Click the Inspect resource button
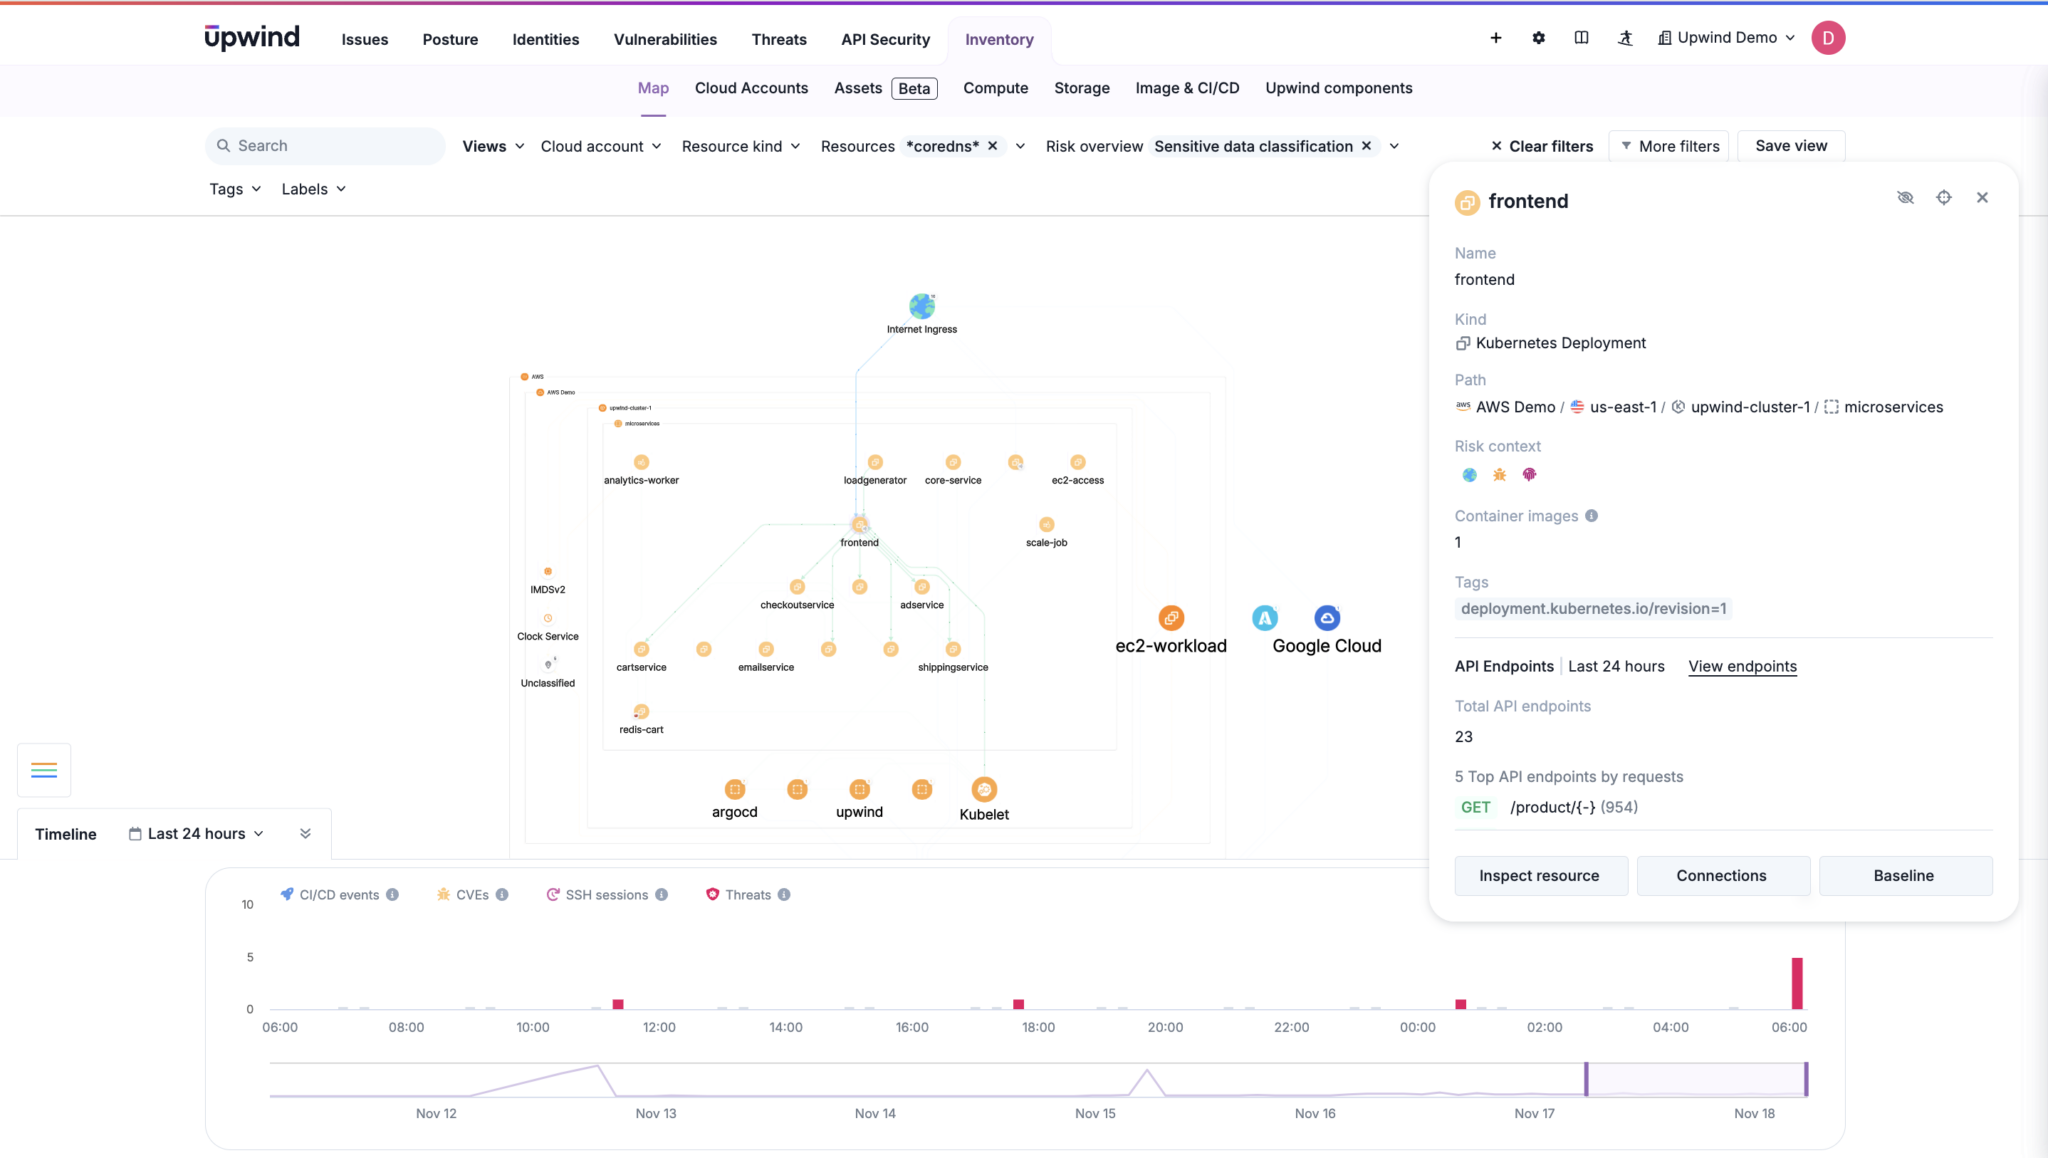Screen dimensions: 2048x1158 1540,876
